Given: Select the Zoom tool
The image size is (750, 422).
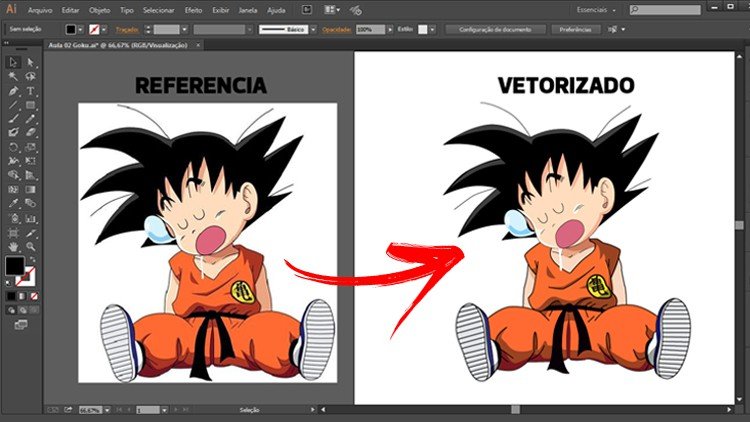Looking at the screenshot, I should coord(30,247).
